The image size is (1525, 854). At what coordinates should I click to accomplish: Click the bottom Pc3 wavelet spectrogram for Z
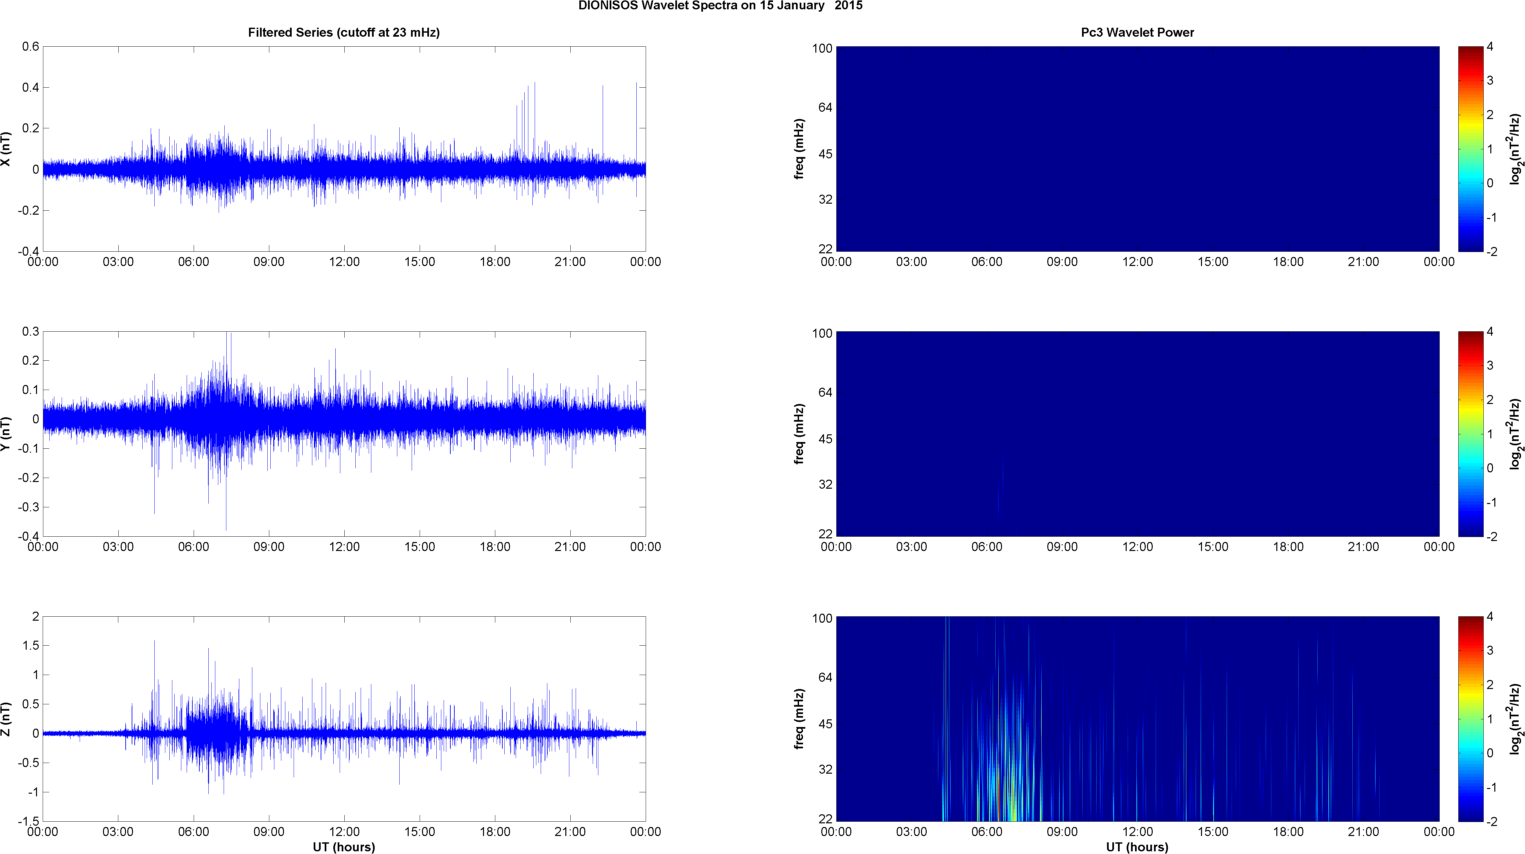click(x=1137, y=719)
